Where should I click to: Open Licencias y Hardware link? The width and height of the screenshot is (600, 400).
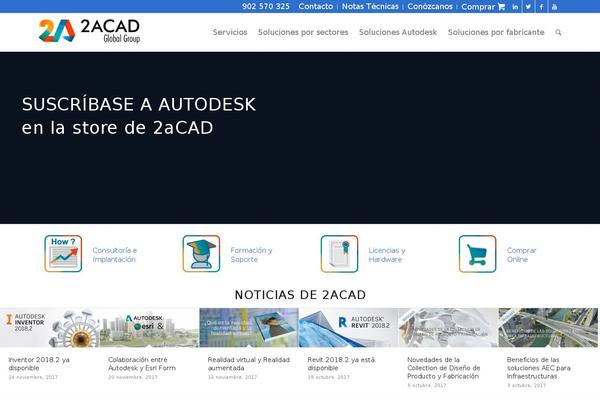pyautogui.click(x=387, y=255)
